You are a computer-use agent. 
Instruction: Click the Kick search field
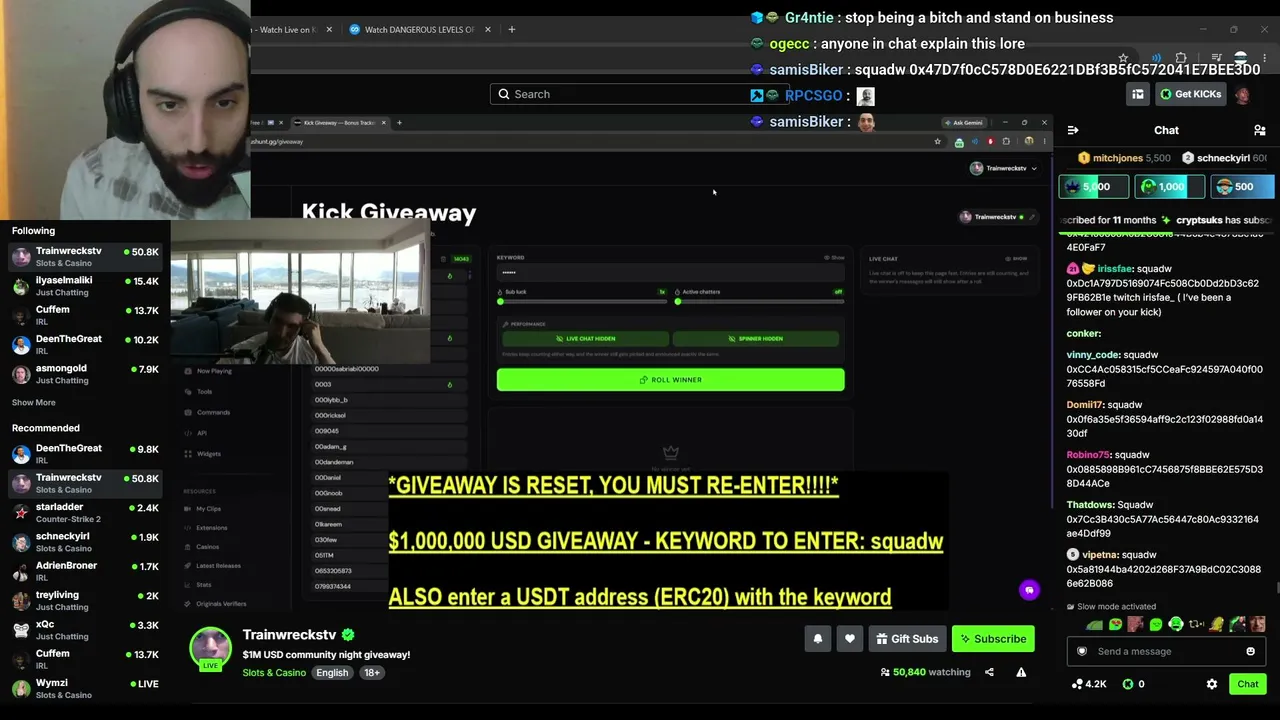coord(638,94)
